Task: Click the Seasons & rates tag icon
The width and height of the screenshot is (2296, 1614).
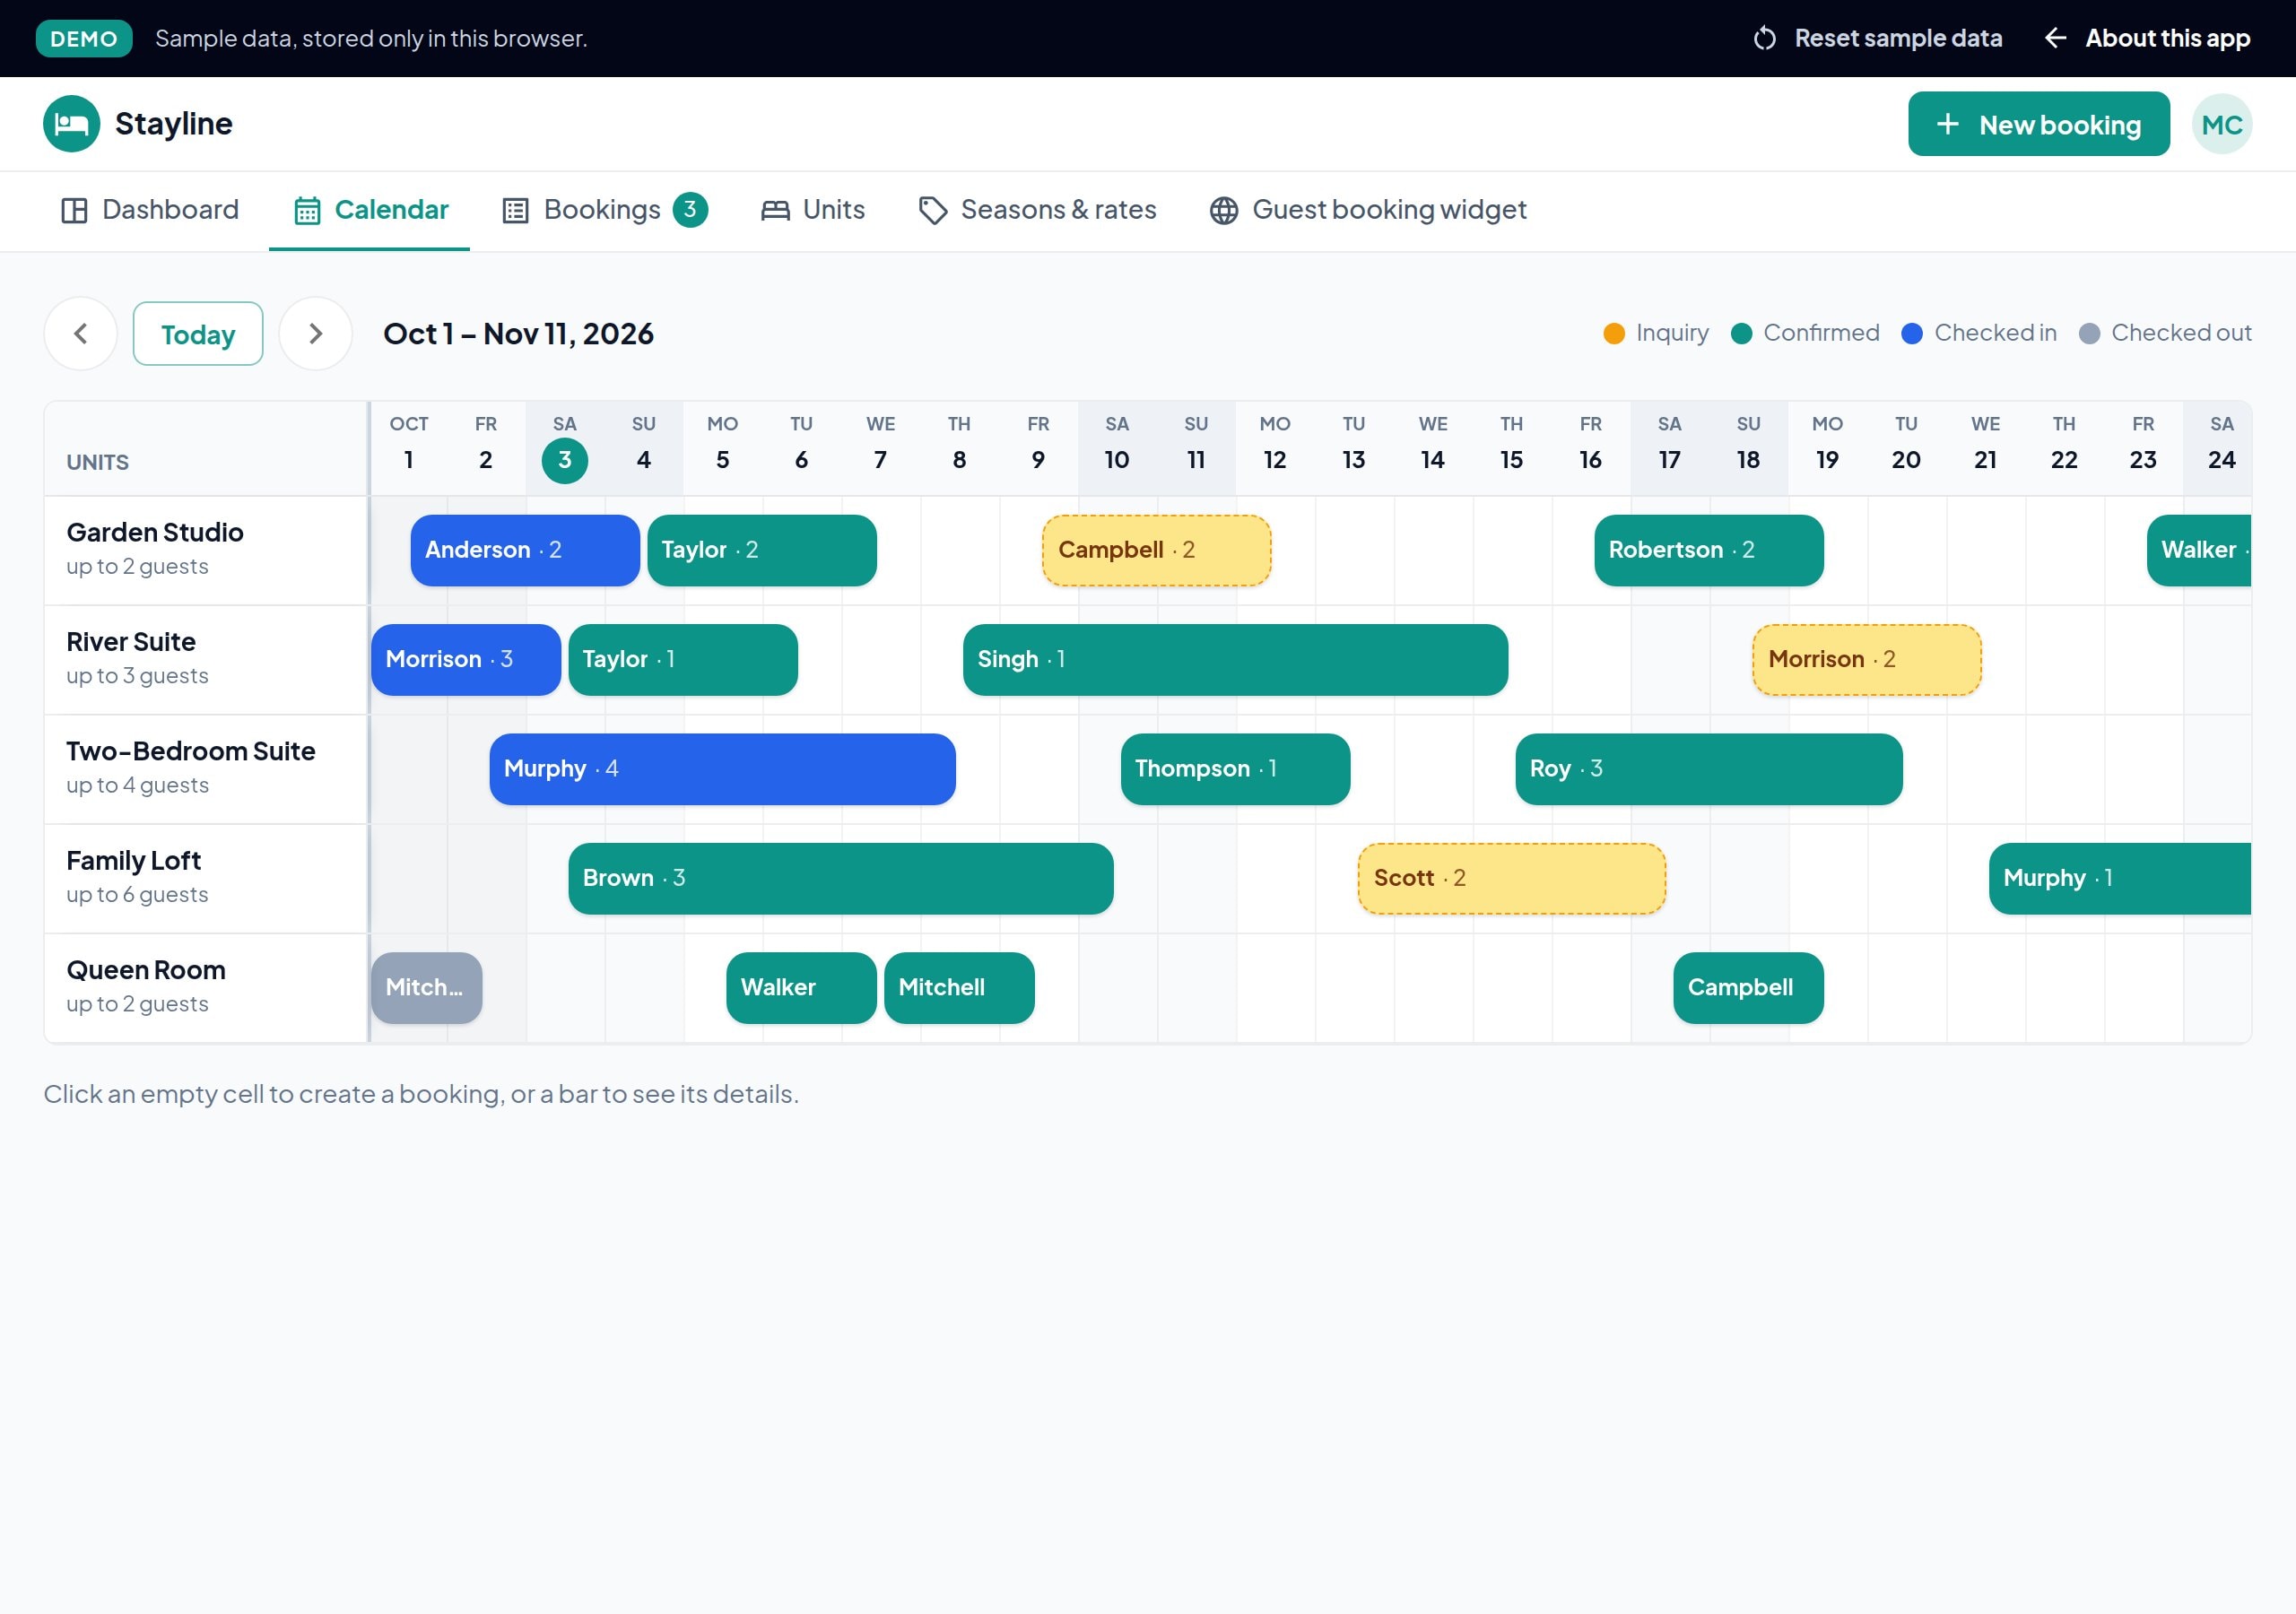Action: (932, 211)
